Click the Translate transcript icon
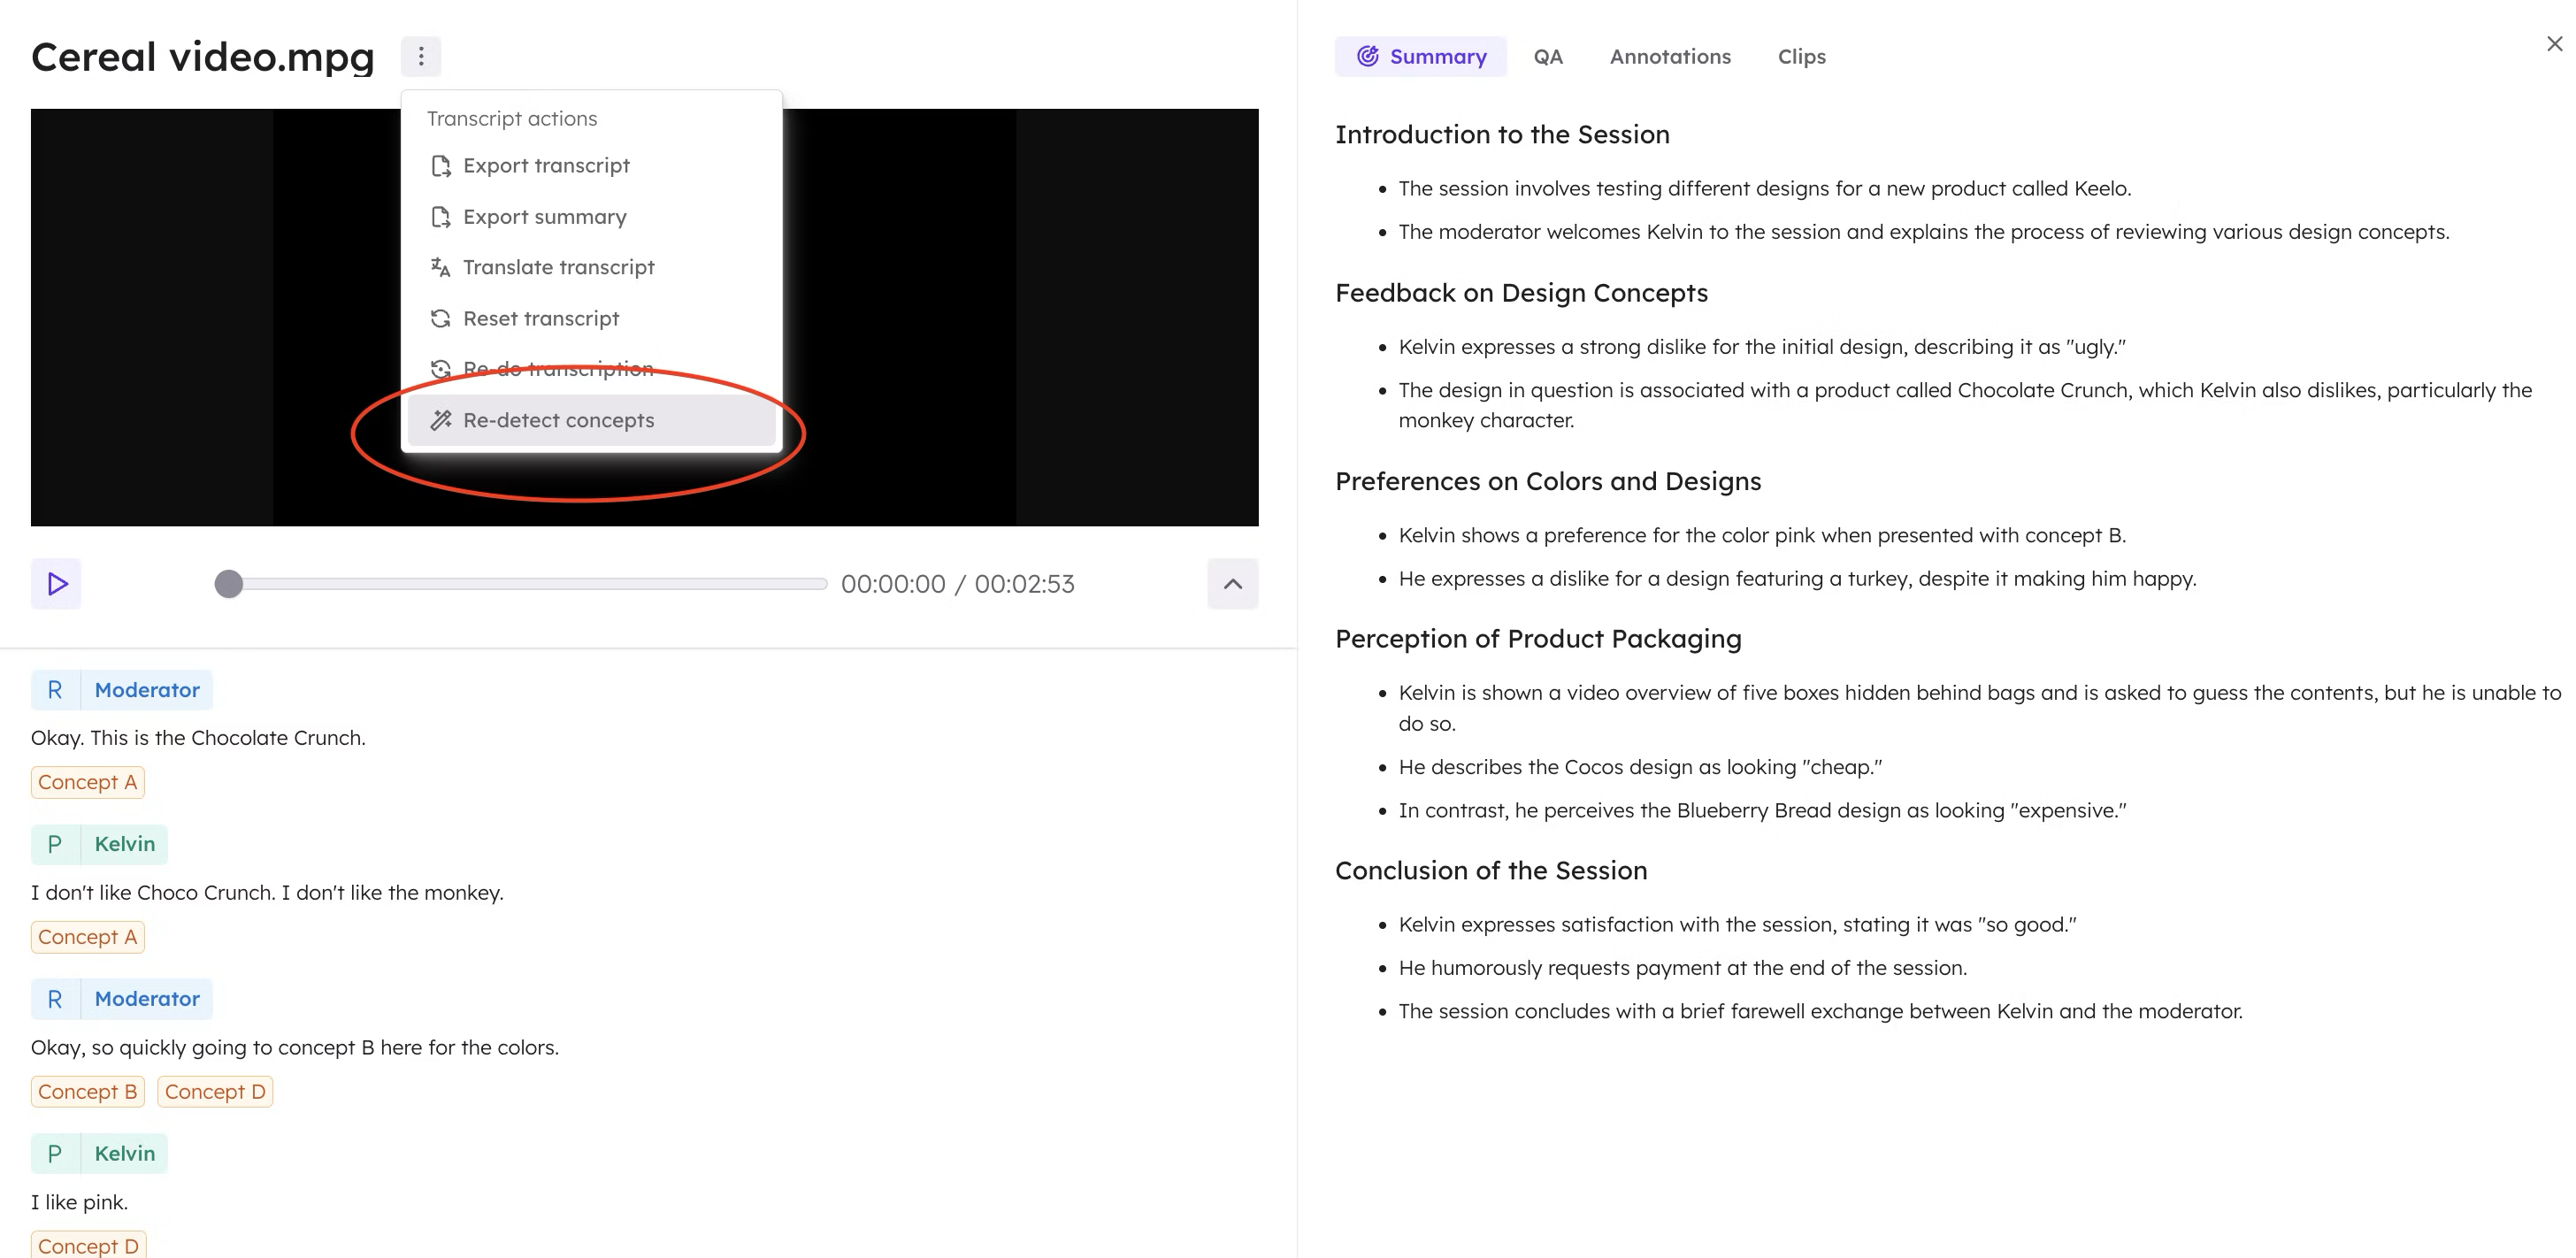This screenshot has height=1258, width=2576. pyautogui.click(x=440, y=267)
